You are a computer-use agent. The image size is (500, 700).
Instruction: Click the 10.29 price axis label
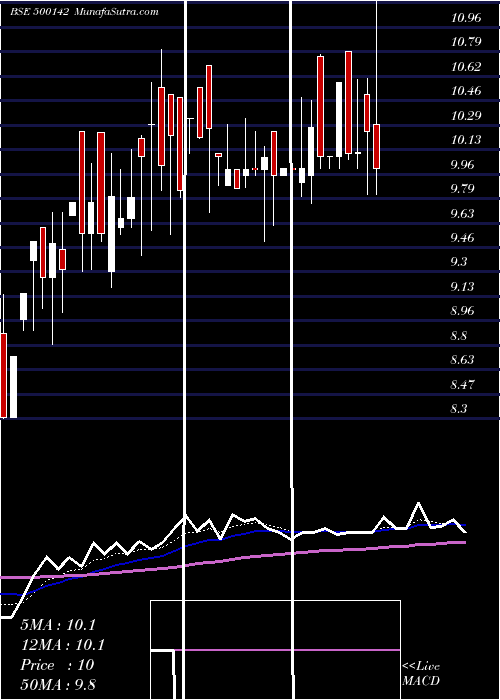tap(466, 116)
